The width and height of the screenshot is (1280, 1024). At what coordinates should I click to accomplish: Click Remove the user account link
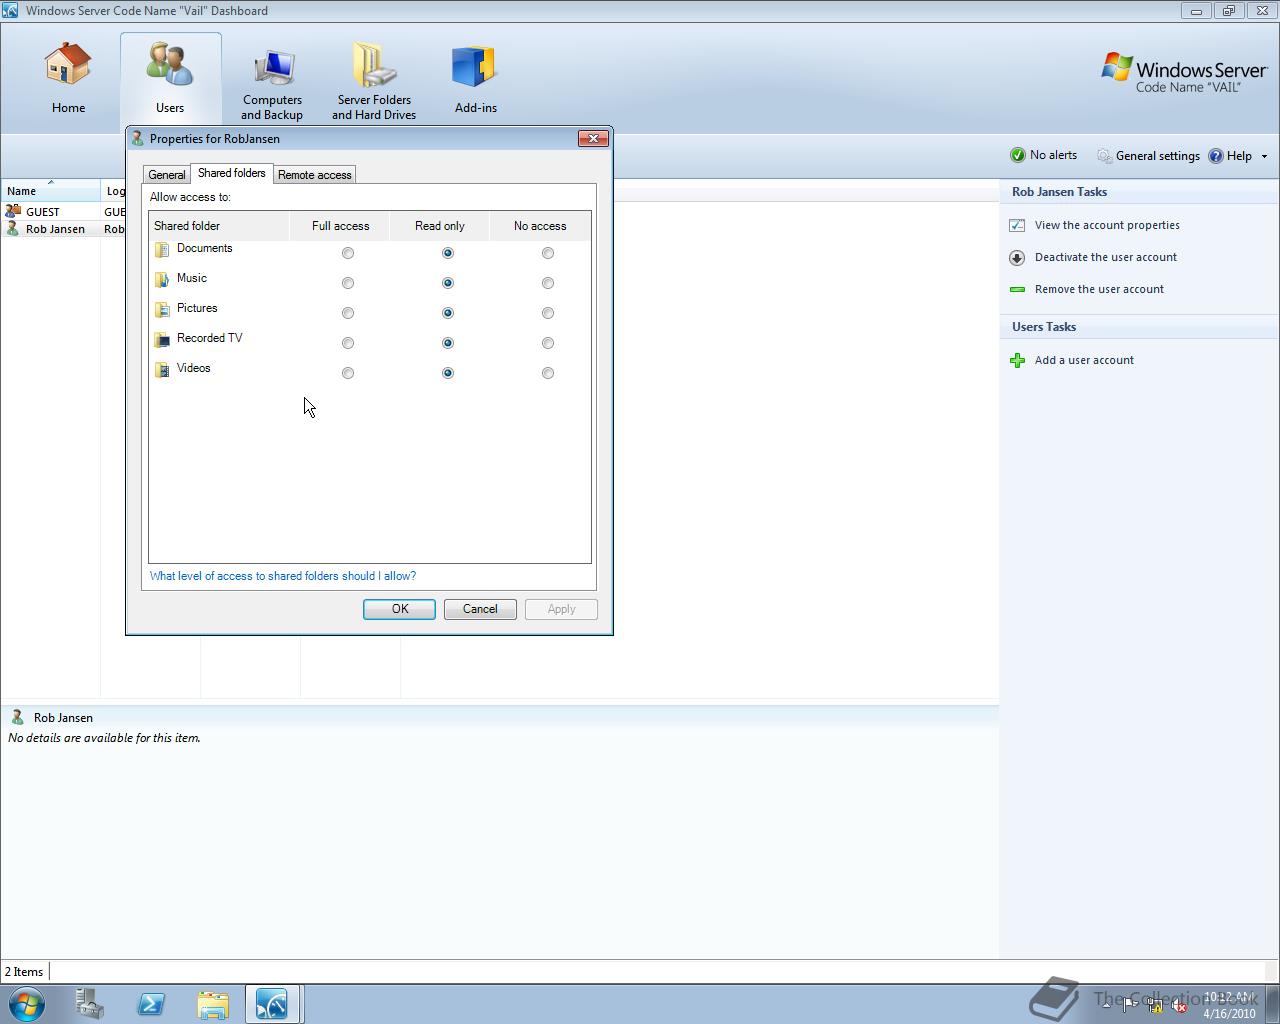(1099, 289)
